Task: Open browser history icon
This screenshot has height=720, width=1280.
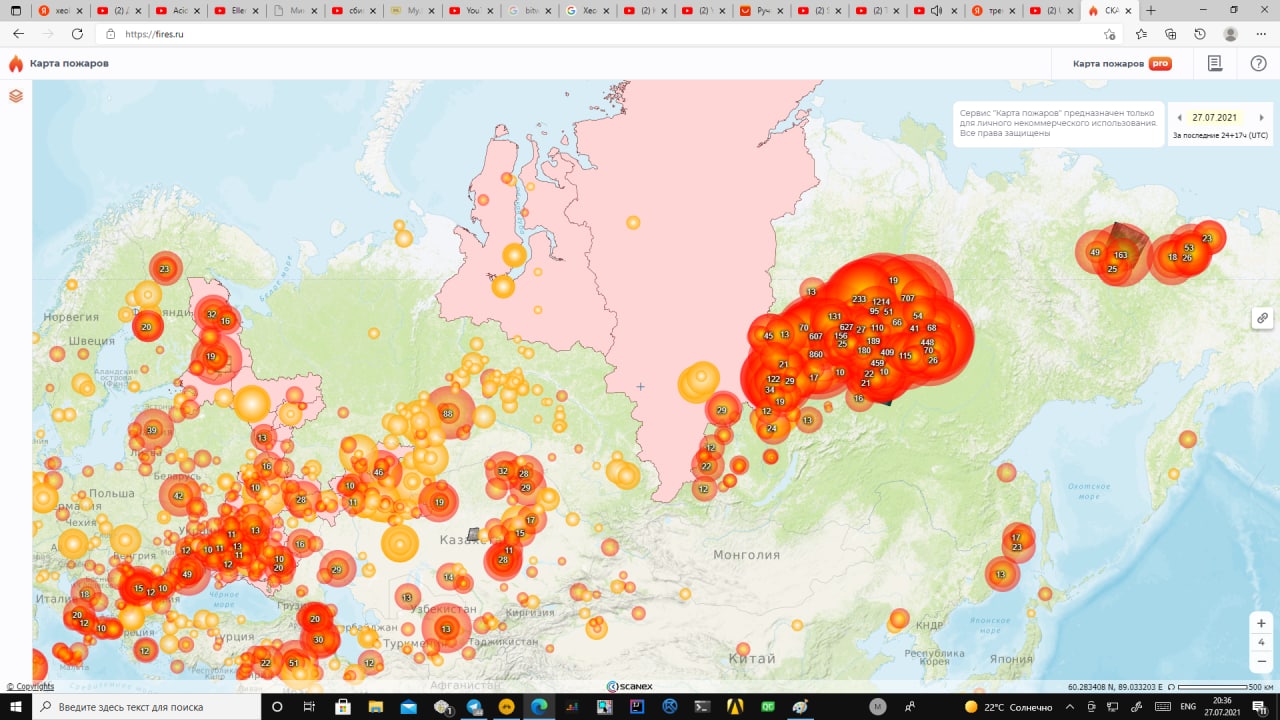Action: coord(1200,33)
